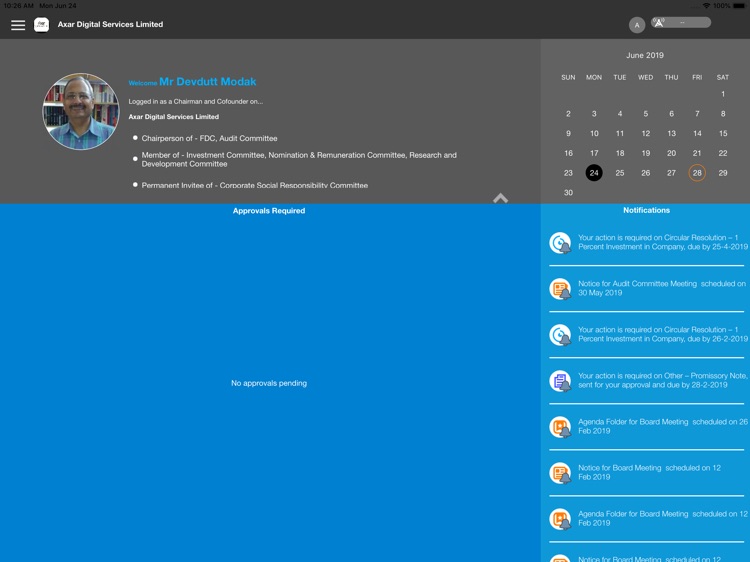This screenshot has width=750, height=562.
Task: Select June 1 on calendar
Action: pyautogui.click(x=723, y=94)
